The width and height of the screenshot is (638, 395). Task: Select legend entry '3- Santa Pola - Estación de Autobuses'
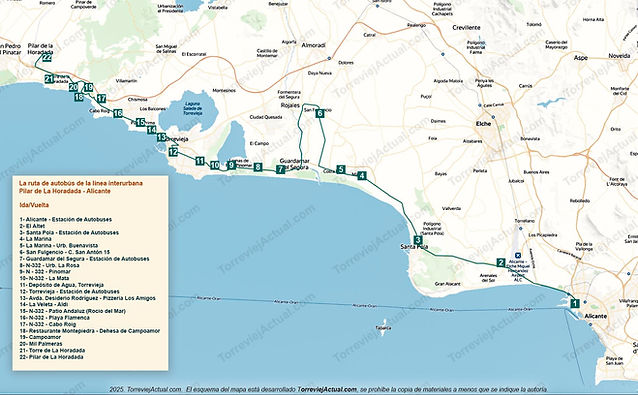(x=69, y=233)
